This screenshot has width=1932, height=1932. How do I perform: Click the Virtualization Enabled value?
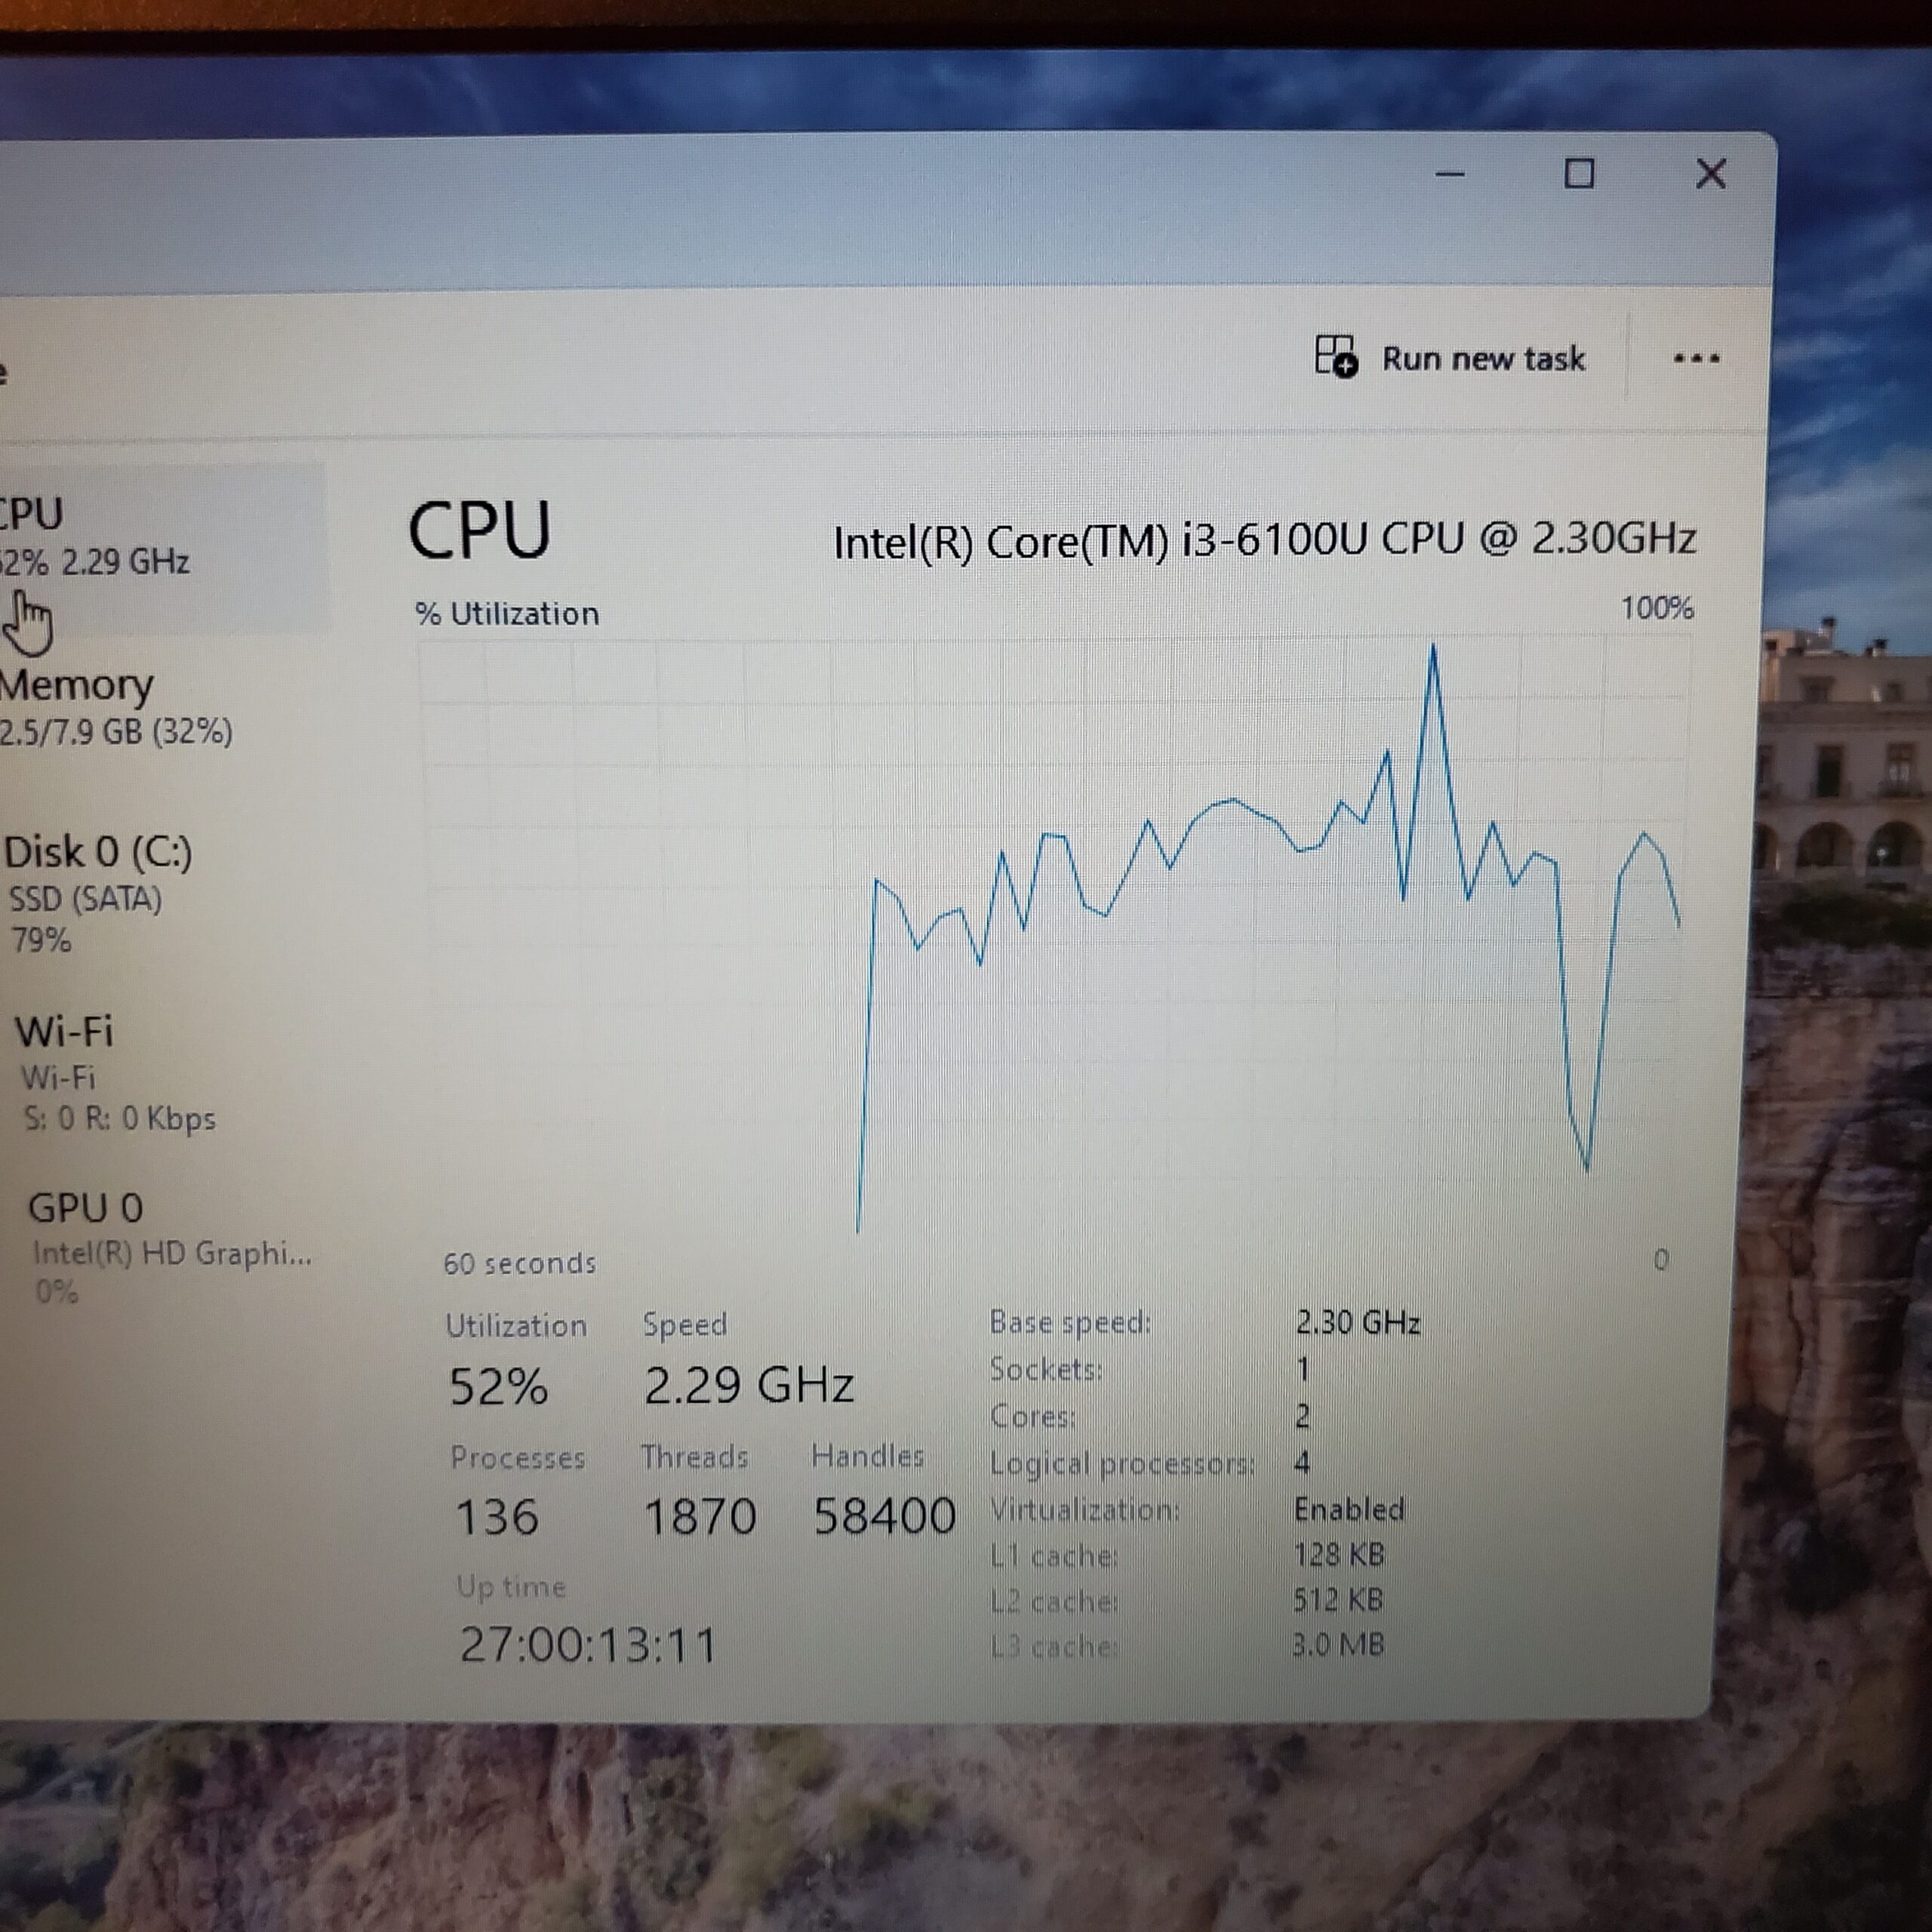point(1349,1509)
